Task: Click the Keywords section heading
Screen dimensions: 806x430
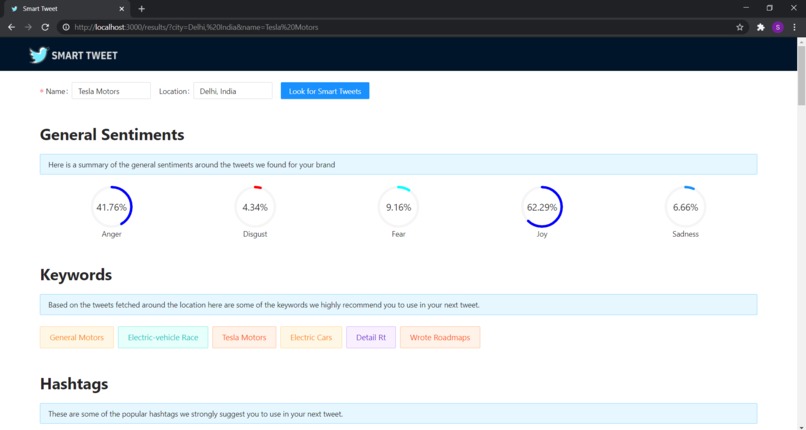Action: (x=76, y=275)
